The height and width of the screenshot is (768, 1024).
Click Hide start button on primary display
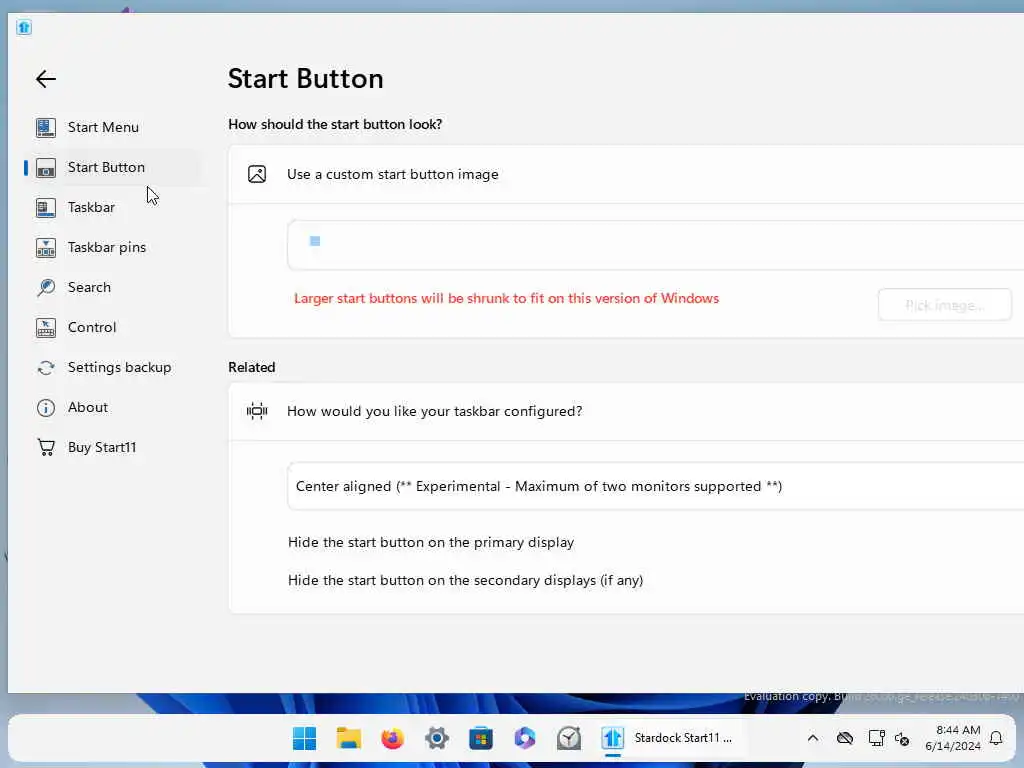click(x=431, y=543)
